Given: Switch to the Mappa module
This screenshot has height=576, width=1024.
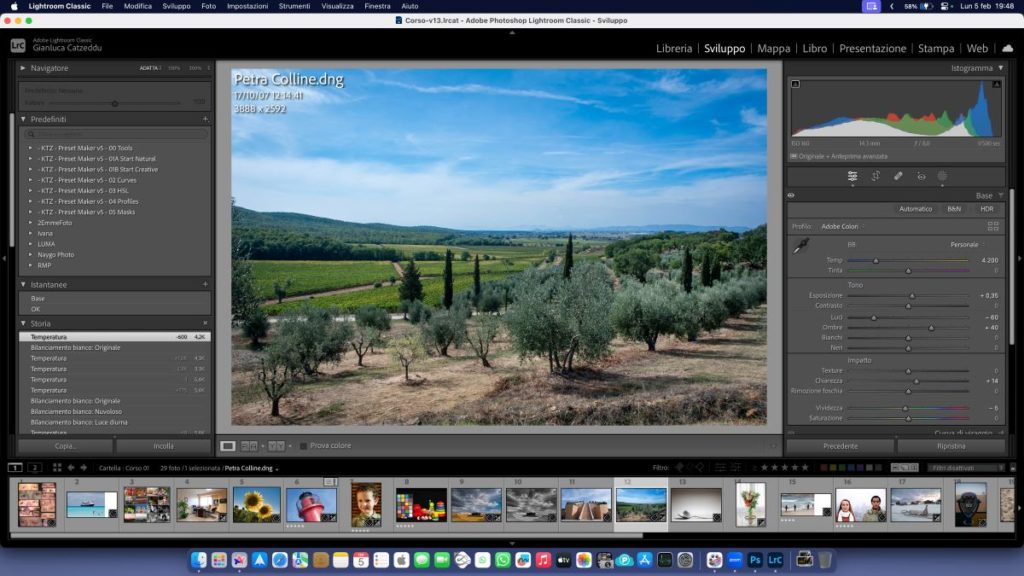Looking at the screenshot, I should [773, 48].
